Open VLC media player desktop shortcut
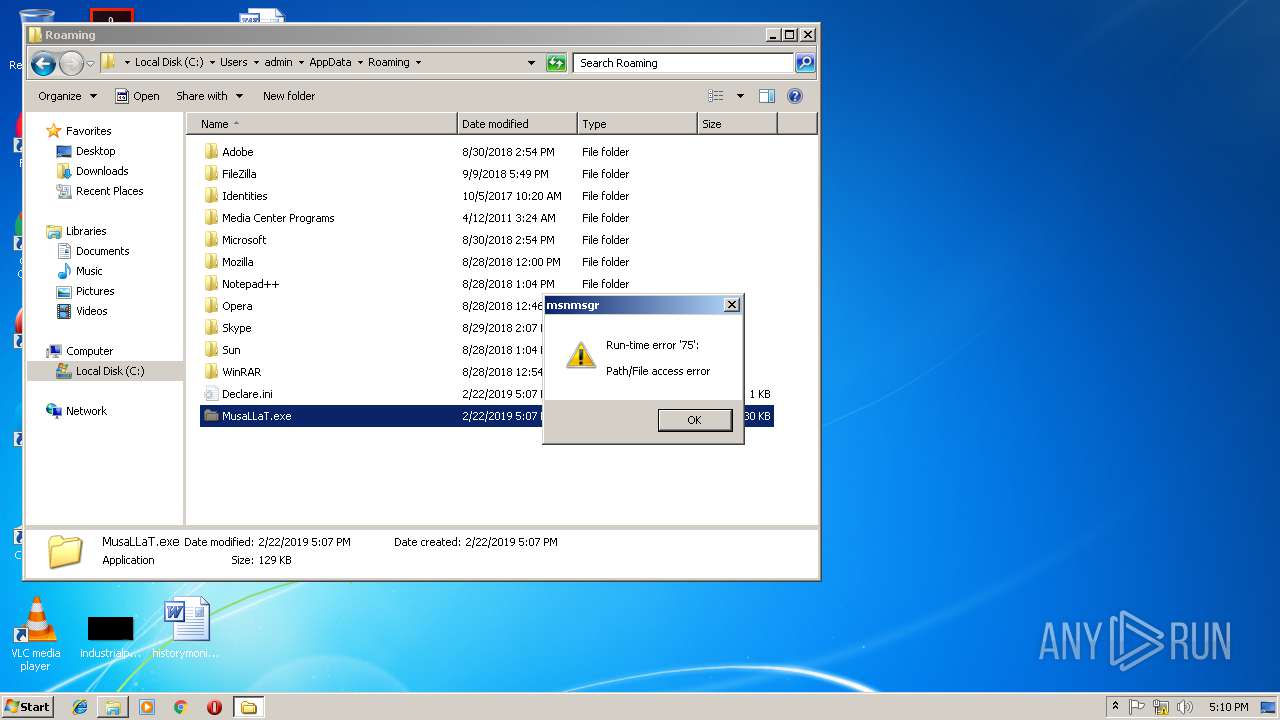Screen dimensions: 1280x720 [36, 635]
